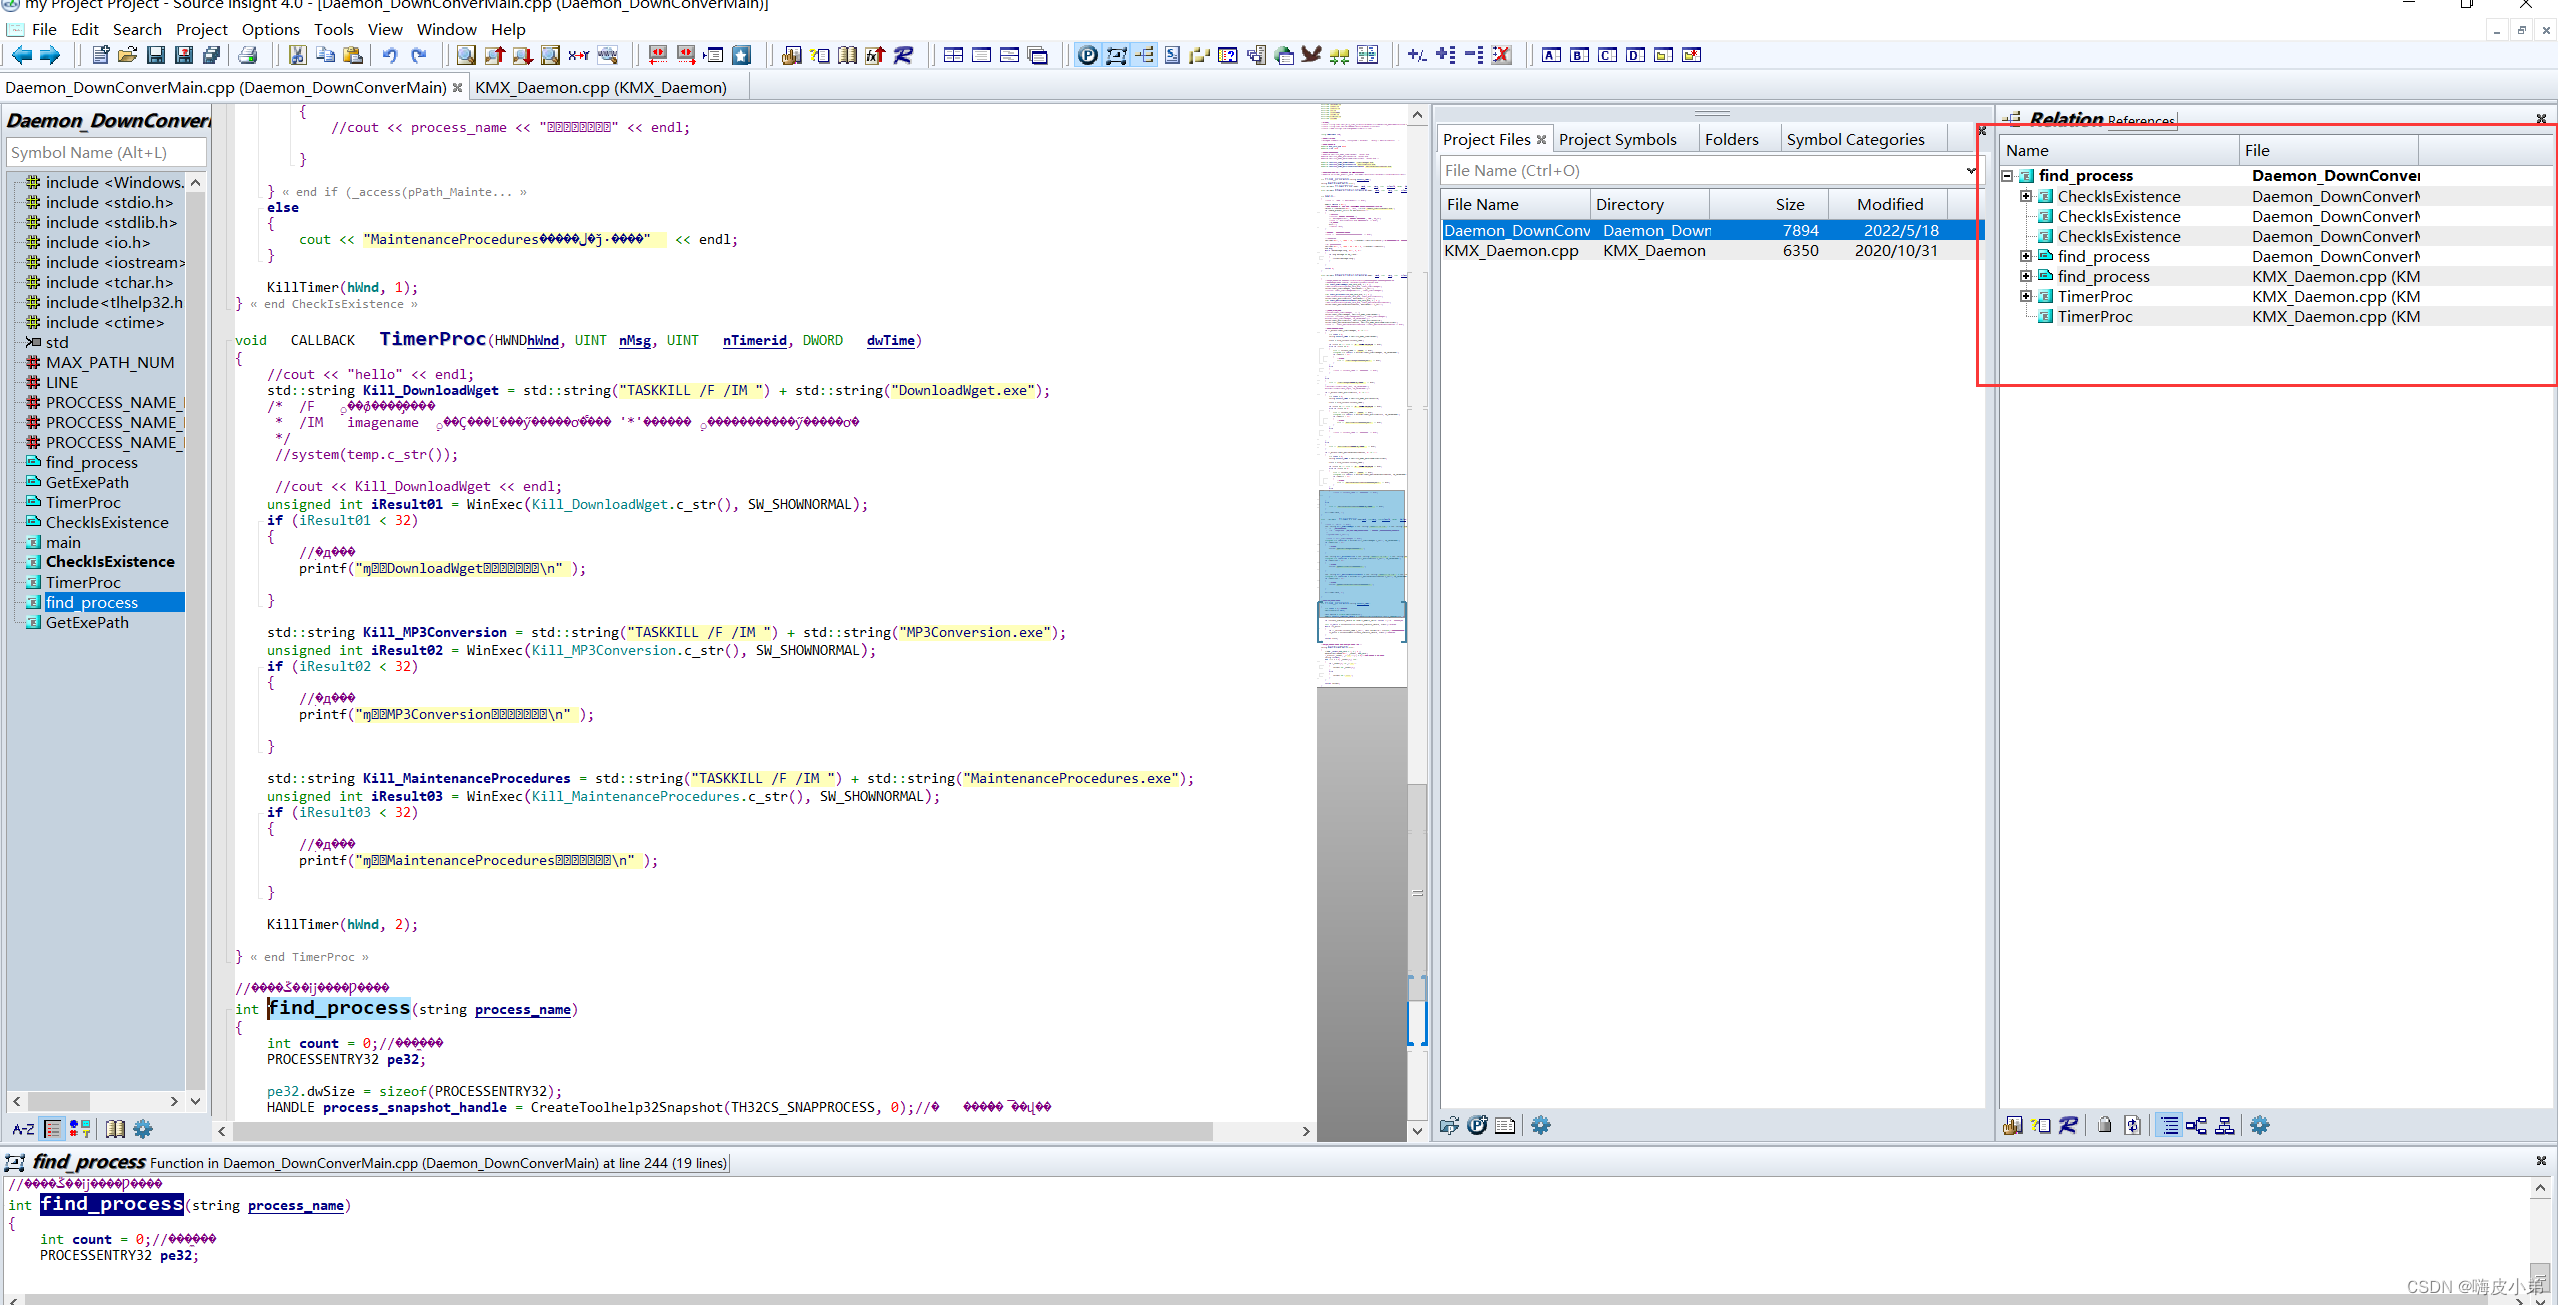Open the Search menu
Viewport: 2558px width, 1305px height.
tap(137, 29)
